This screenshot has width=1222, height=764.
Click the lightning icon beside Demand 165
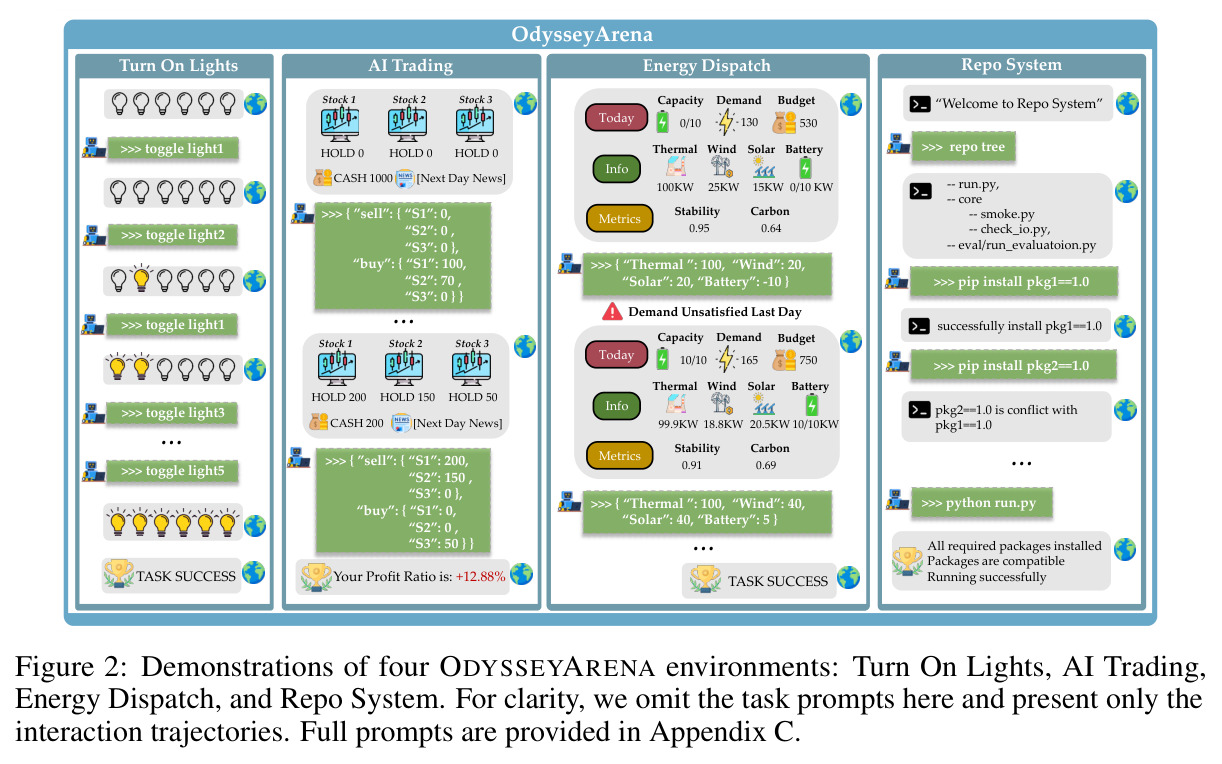coord(725,358)
